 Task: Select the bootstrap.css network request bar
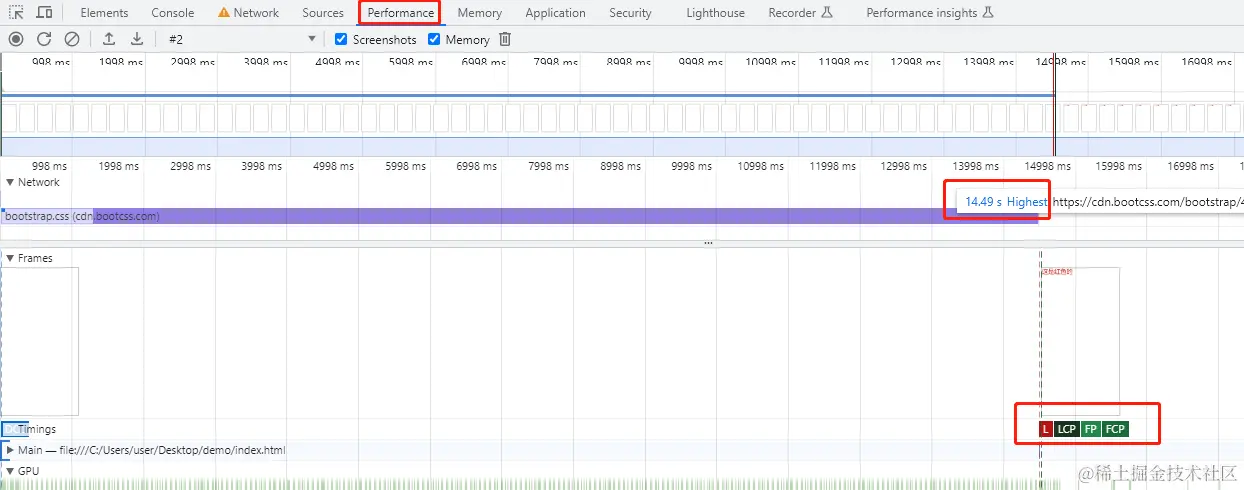click(x=520, y=216)
